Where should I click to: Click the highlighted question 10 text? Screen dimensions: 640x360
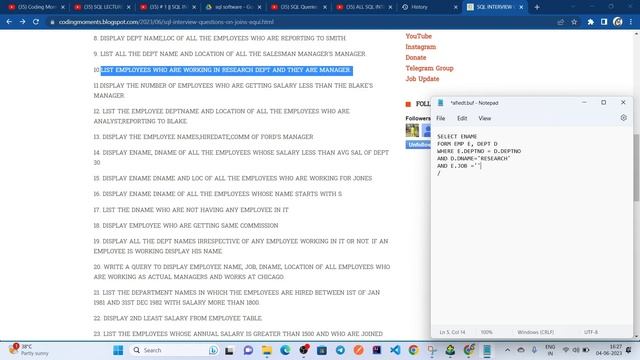pos(227,70)
